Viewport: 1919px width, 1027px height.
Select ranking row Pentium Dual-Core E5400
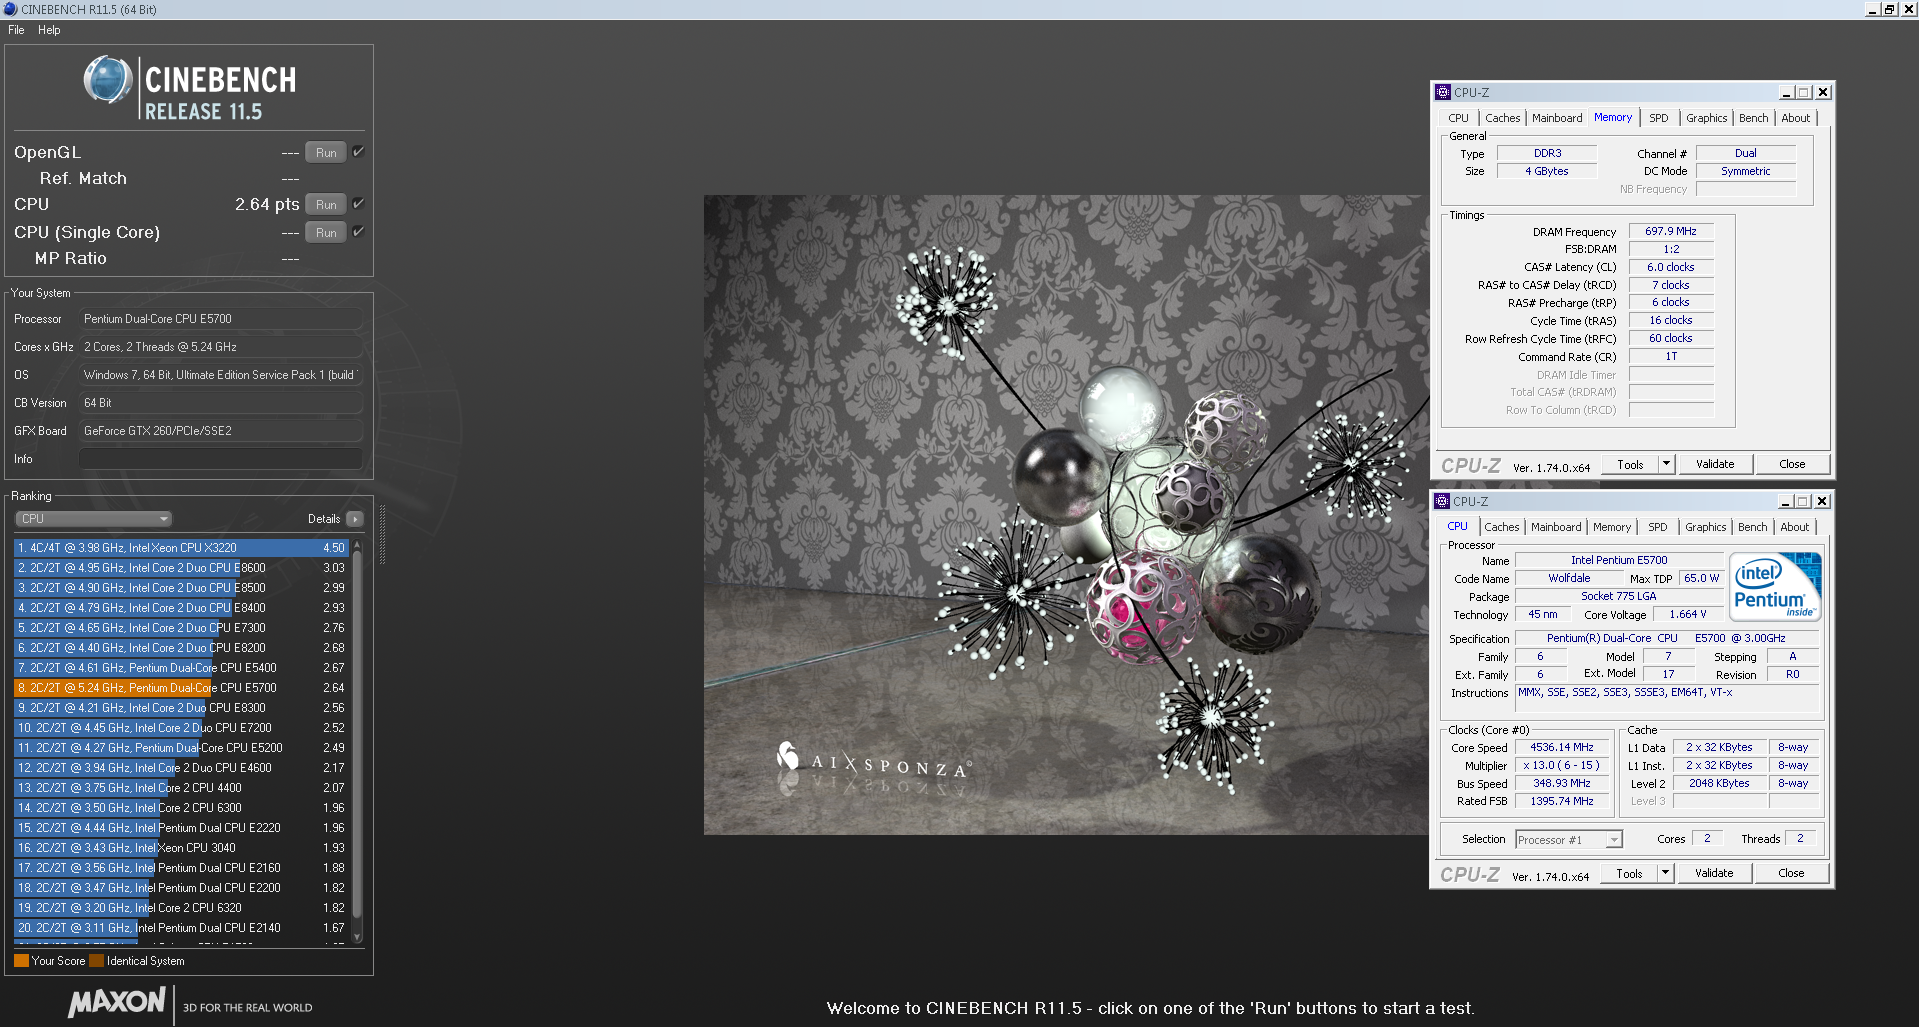pos(181,668)
